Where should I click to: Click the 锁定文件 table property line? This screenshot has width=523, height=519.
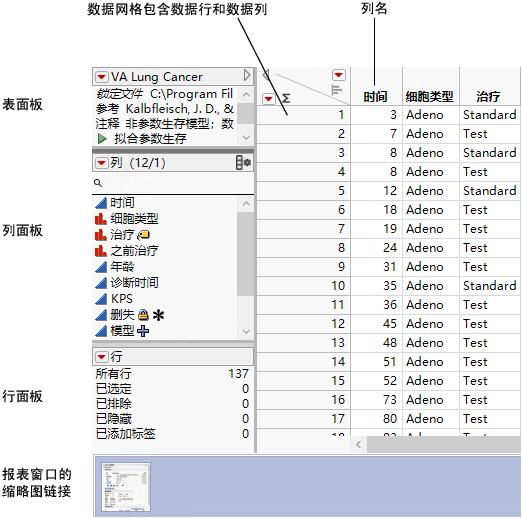click(x=164, y=94)
